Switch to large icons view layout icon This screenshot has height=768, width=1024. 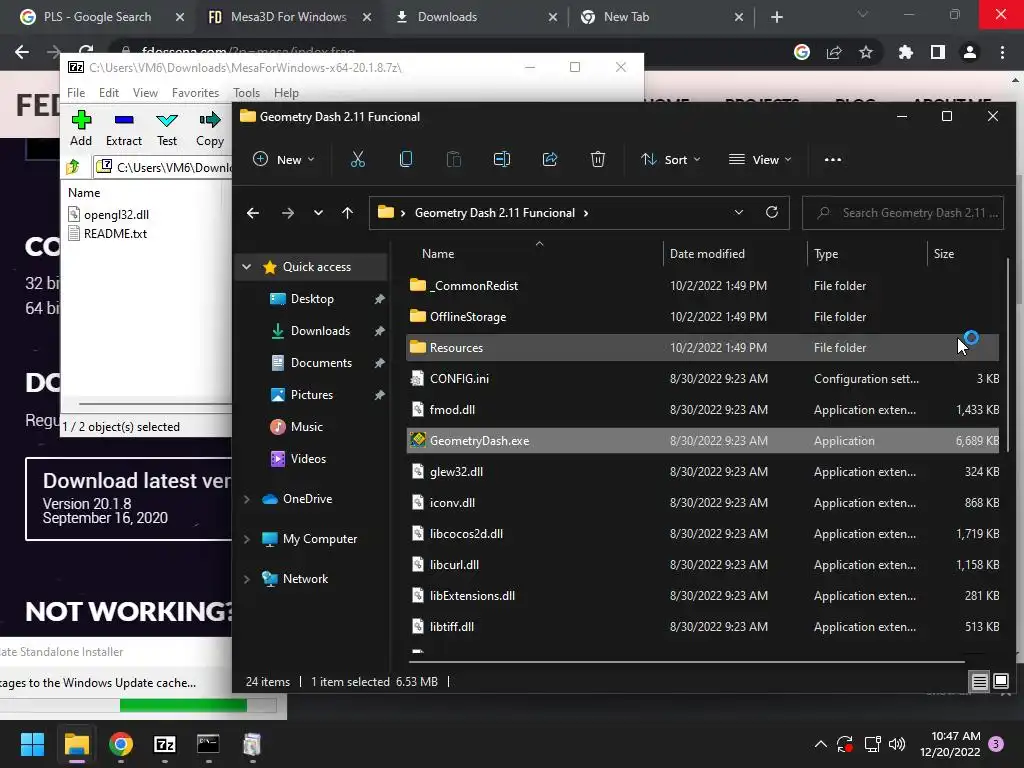[x=1000, y=682]
